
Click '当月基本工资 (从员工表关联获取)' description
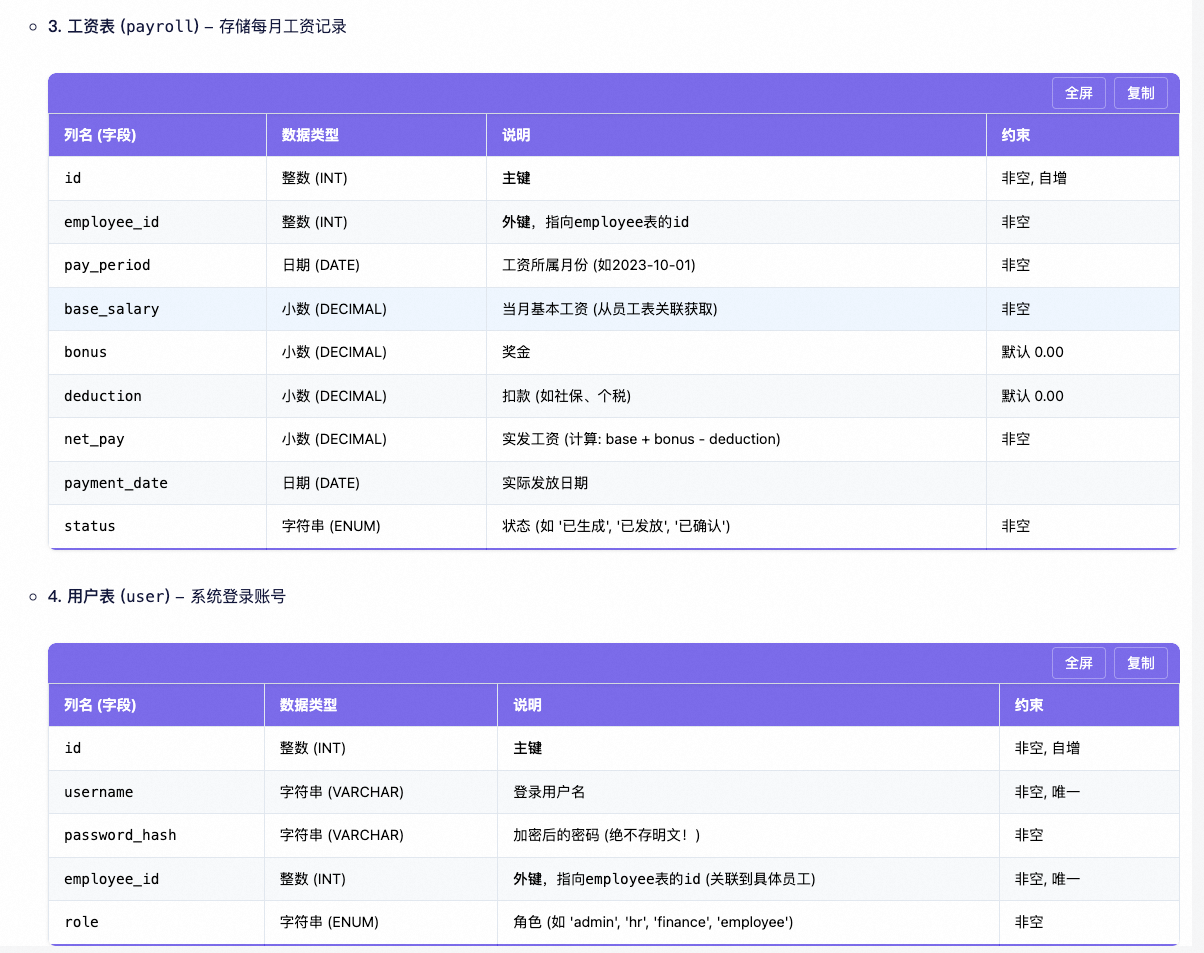pos(610,309)
